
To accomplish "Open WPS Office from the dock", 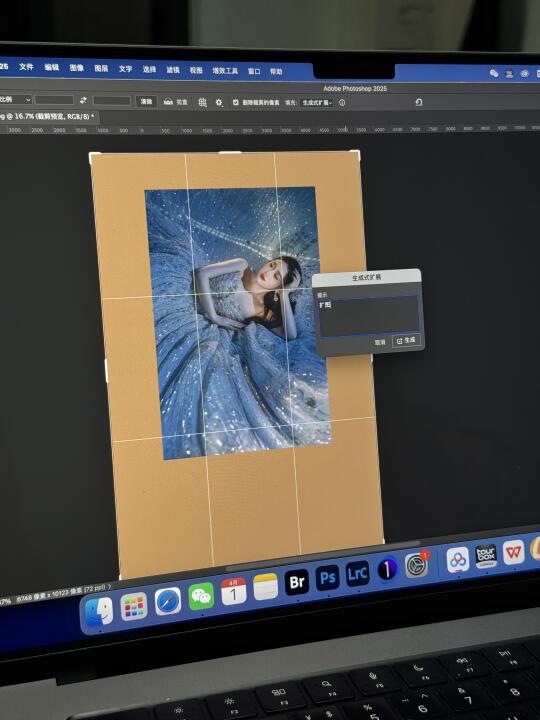I will 513,551.
